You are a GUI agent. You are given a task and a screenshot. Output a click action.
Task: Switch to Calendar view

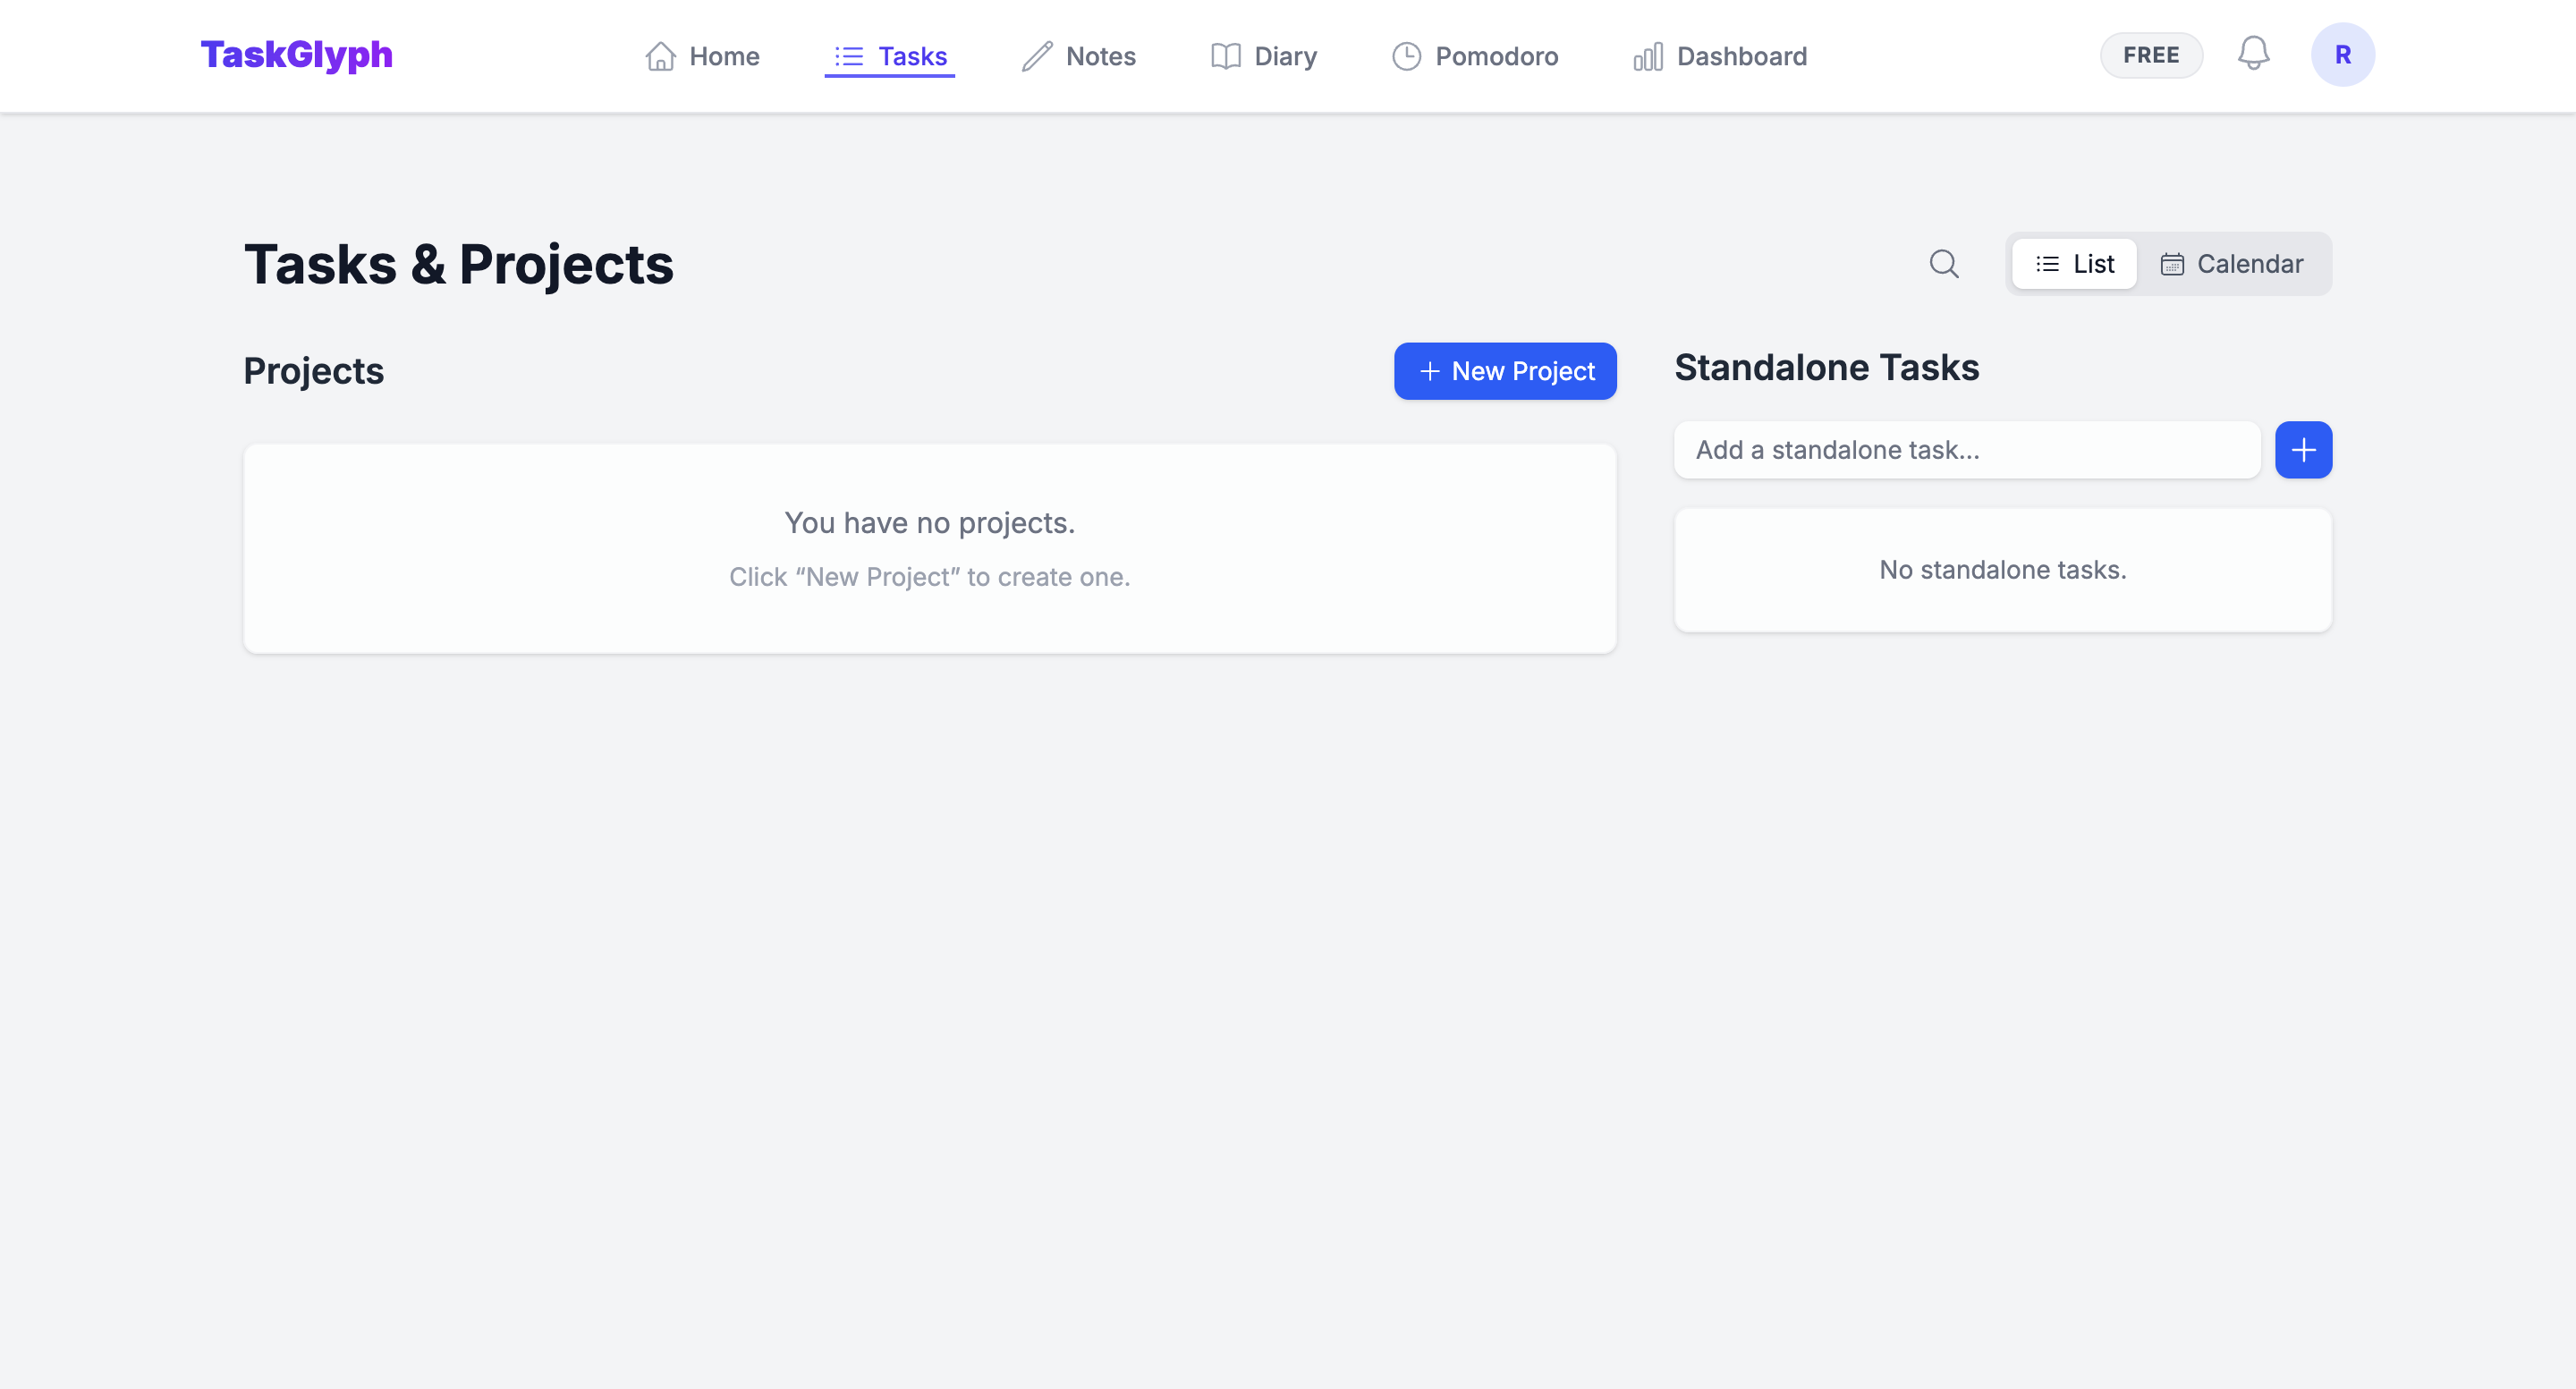2232,264
